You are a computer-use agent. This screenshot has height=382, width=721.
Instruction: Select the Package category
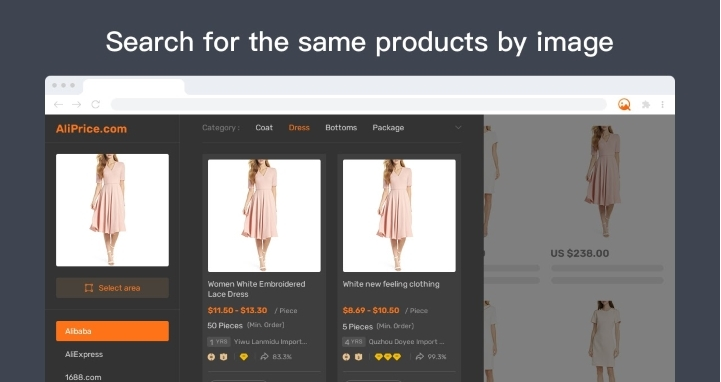tap(388, 128)
